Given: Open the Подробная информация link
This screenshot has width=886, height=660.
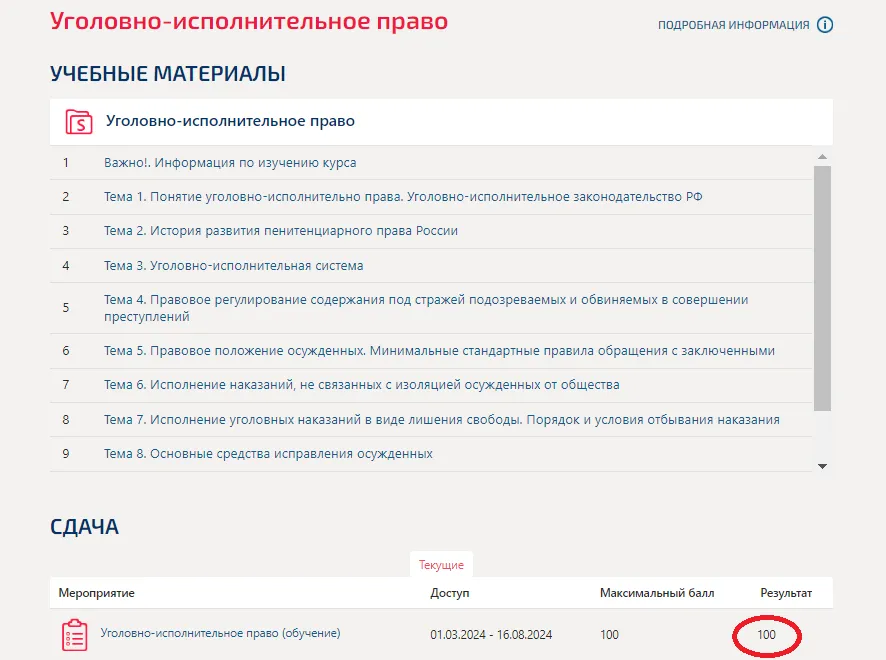Looking at the screenshot, I should tap(733, 25).
